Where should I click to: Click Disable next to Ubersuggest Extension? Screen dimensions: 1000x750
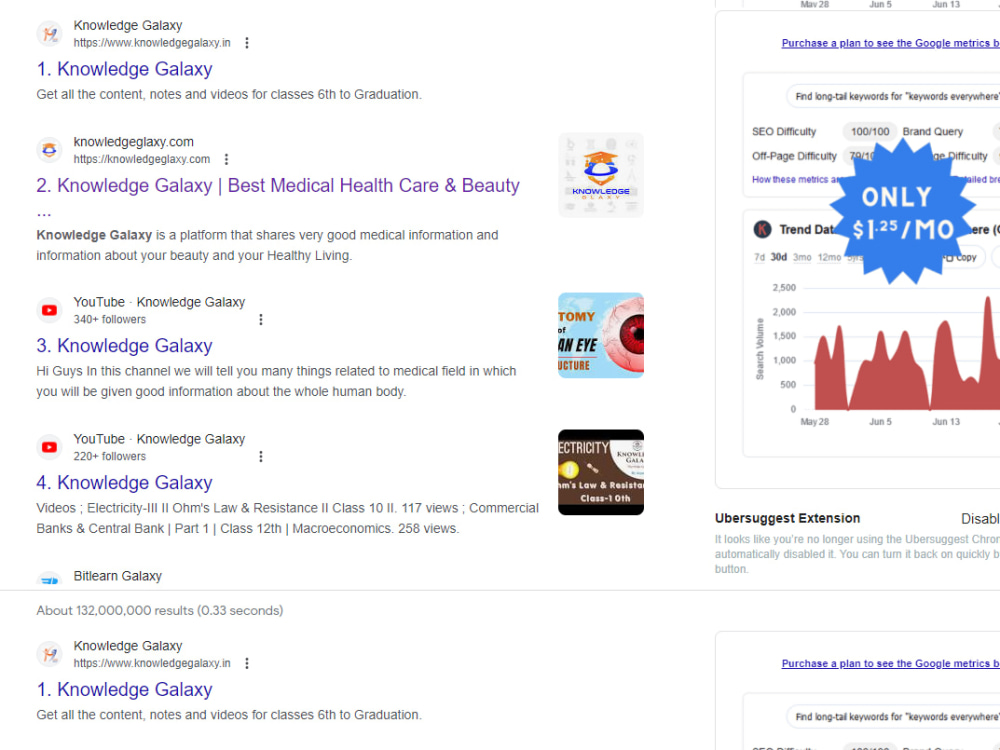coord(980,519)
